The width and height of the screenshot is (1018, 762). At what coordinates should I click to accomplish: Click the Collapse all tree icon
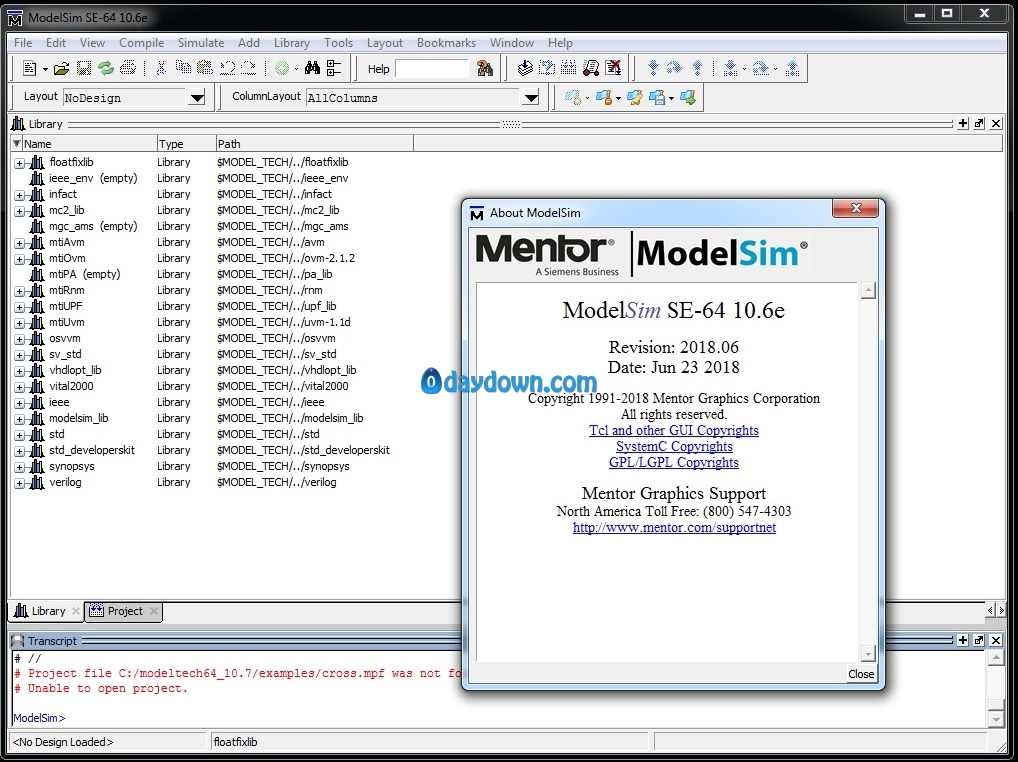point(334,68)
